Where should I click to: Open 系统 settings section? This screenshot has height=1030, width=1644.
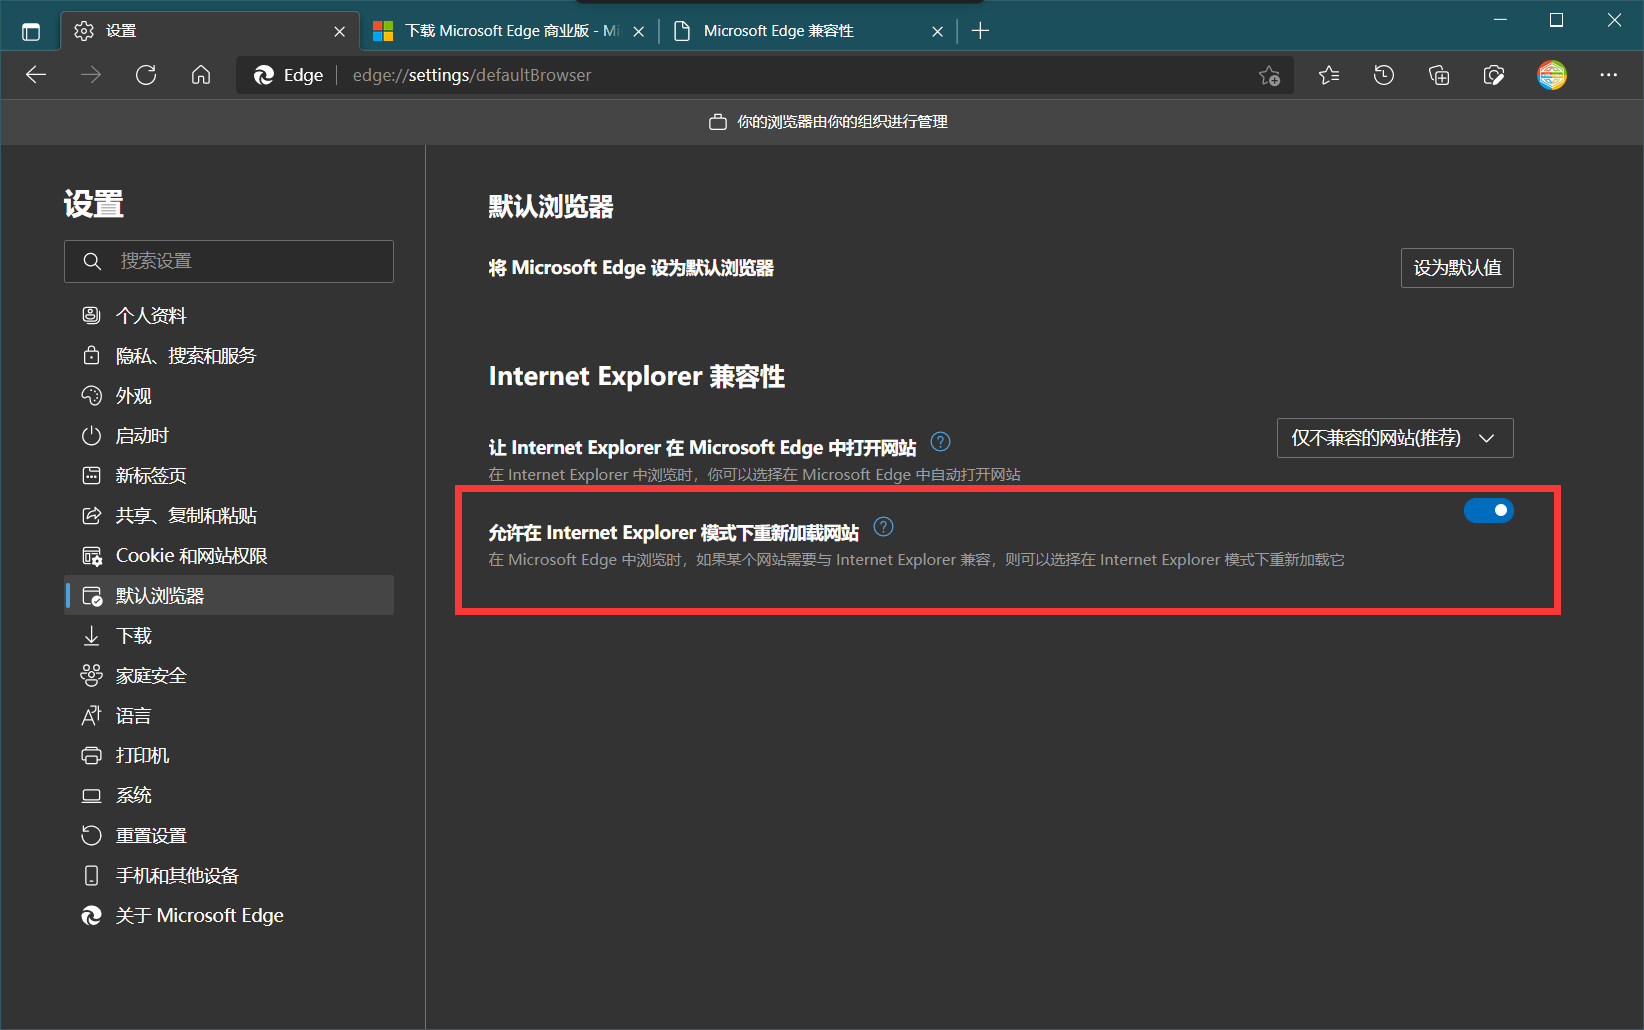(229, 796)
